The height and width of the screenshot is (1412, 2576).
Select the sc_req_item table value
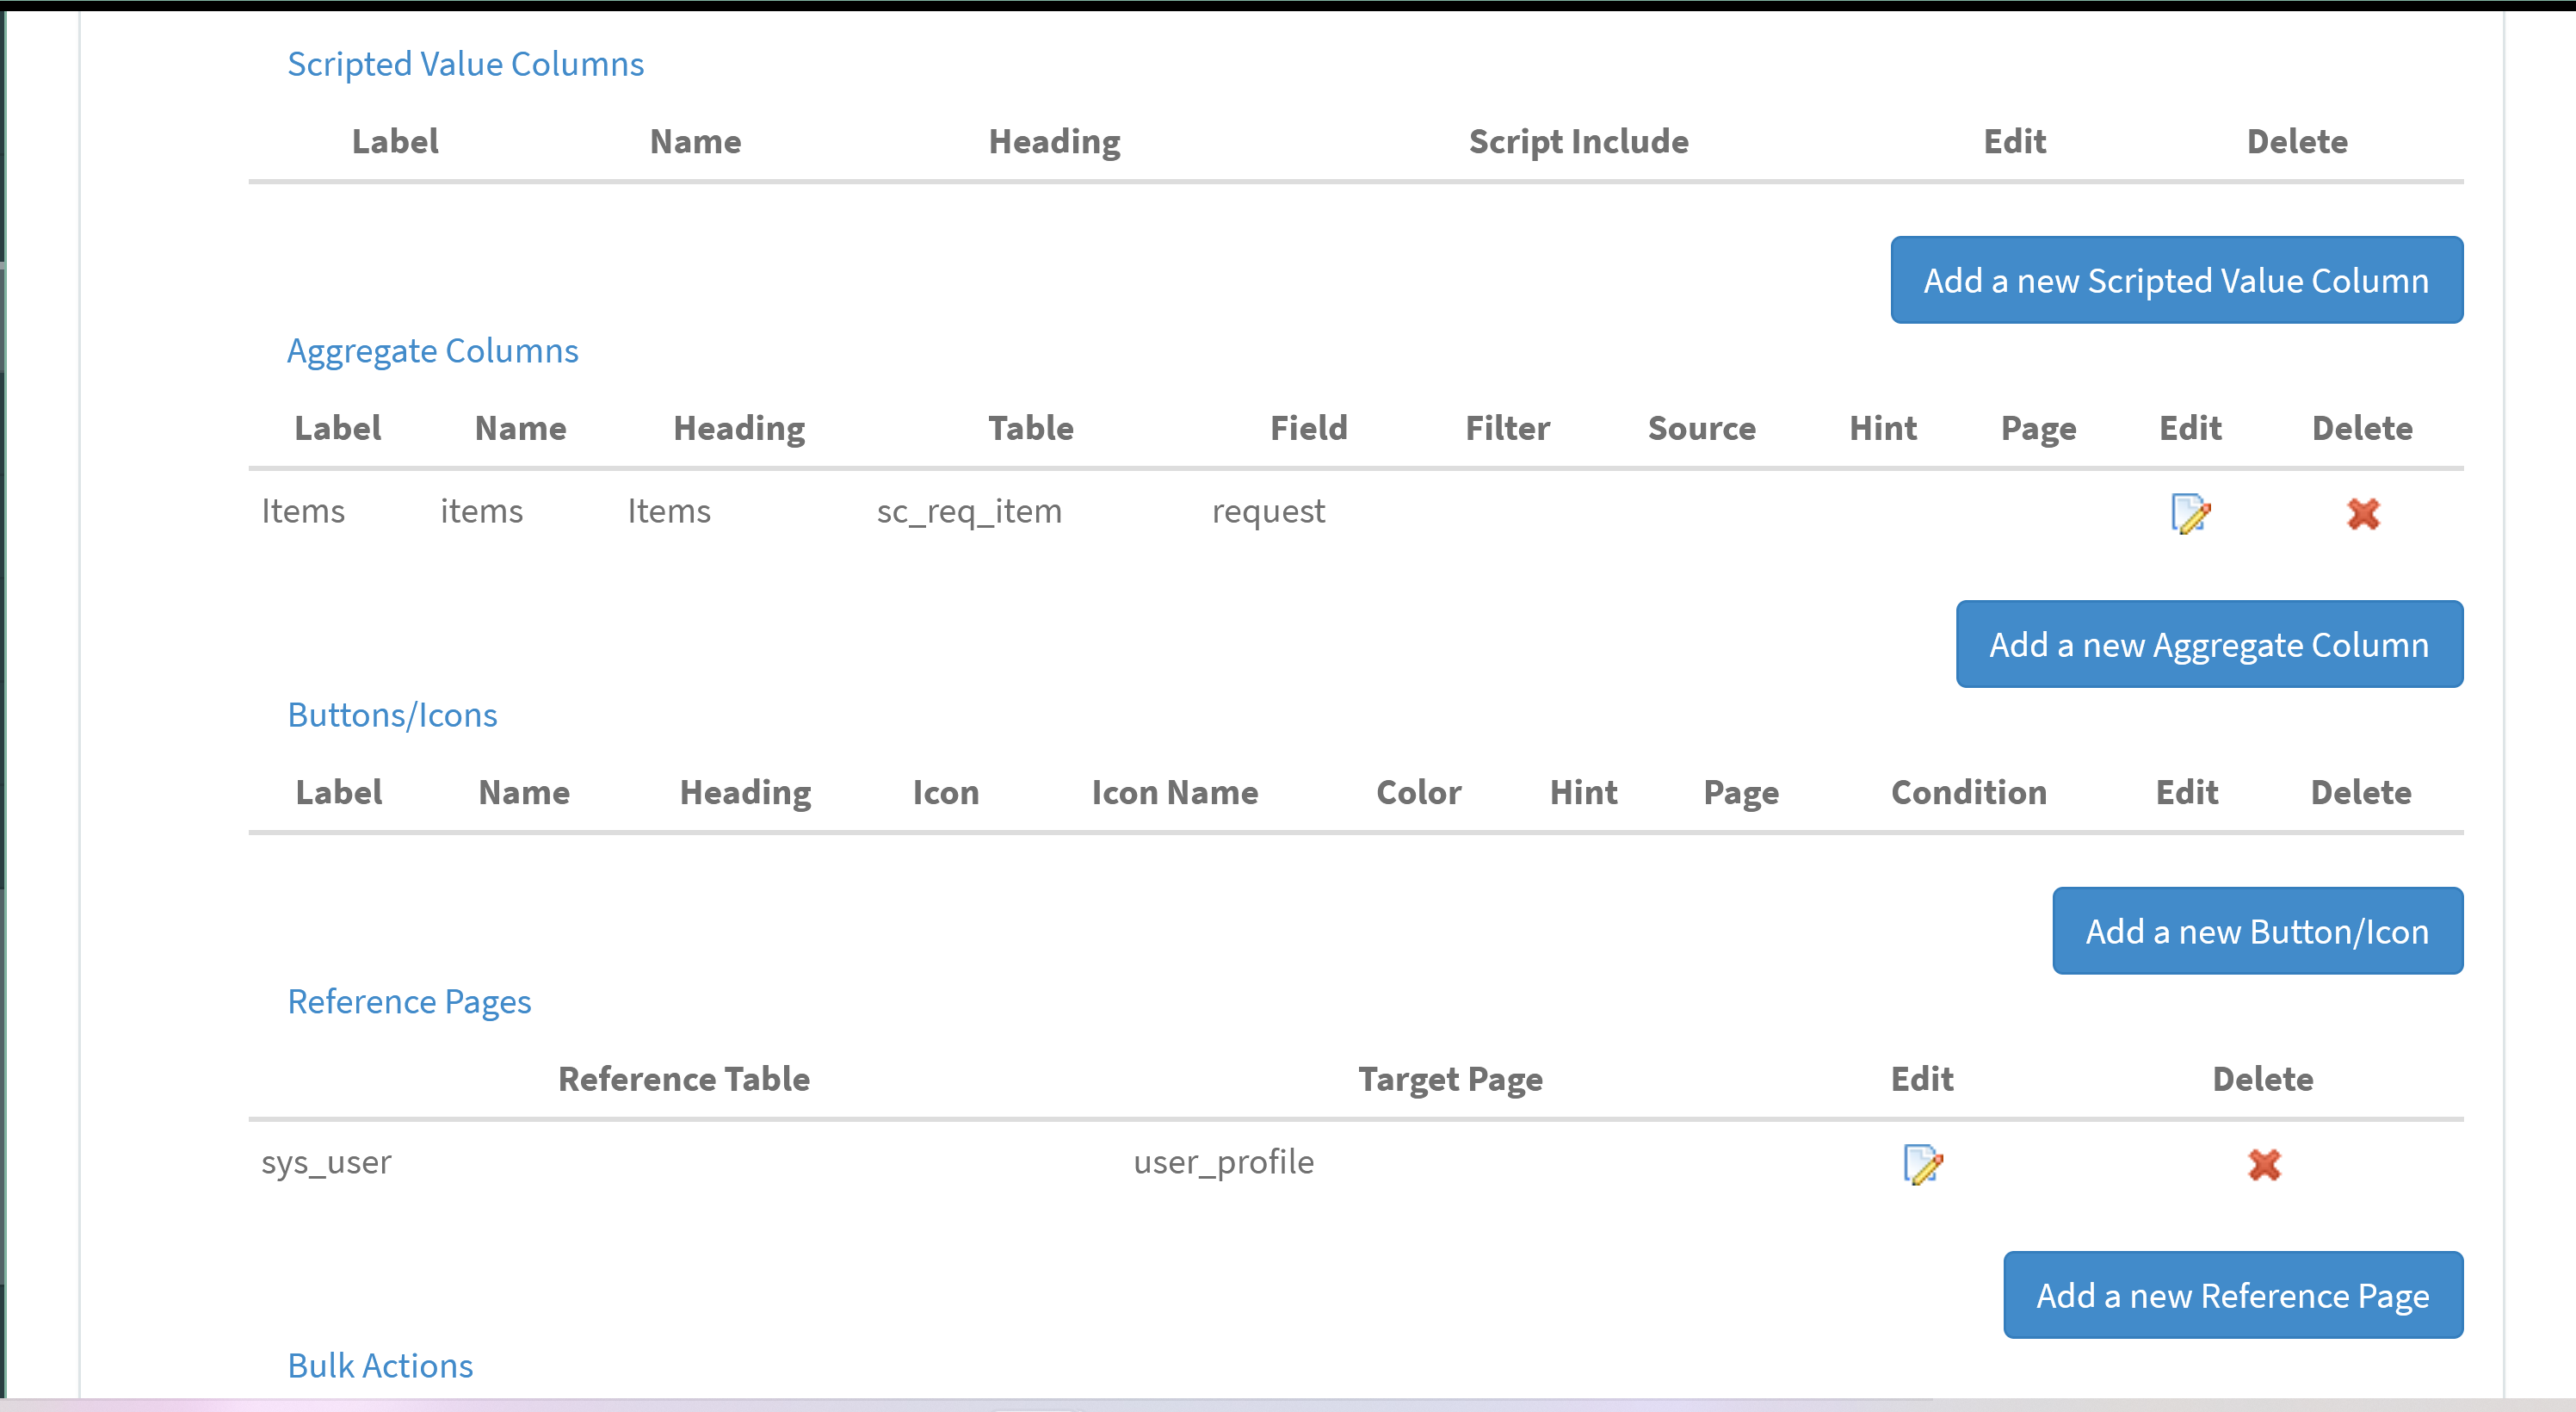coord(970,511)
